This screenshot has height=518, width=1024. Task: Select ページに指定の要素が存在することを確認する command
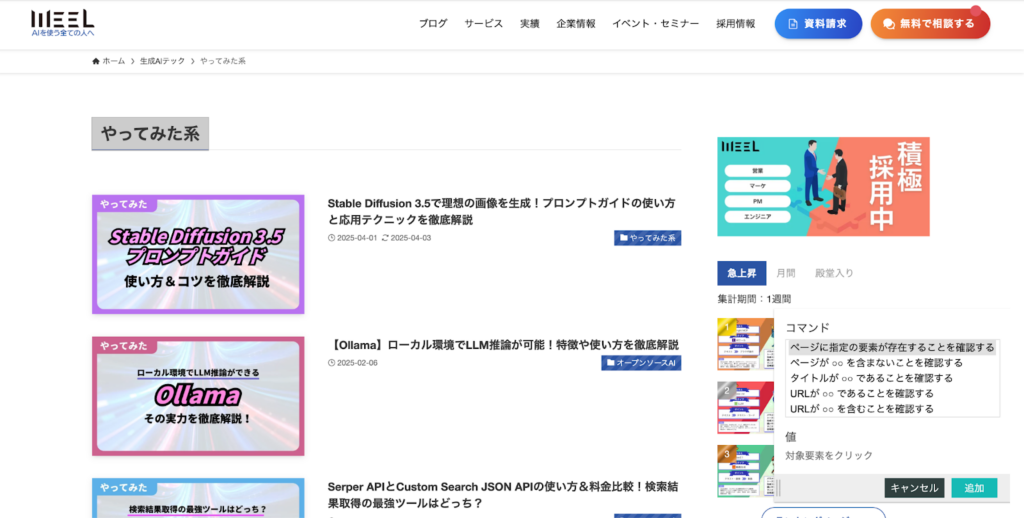pos(892,348)
